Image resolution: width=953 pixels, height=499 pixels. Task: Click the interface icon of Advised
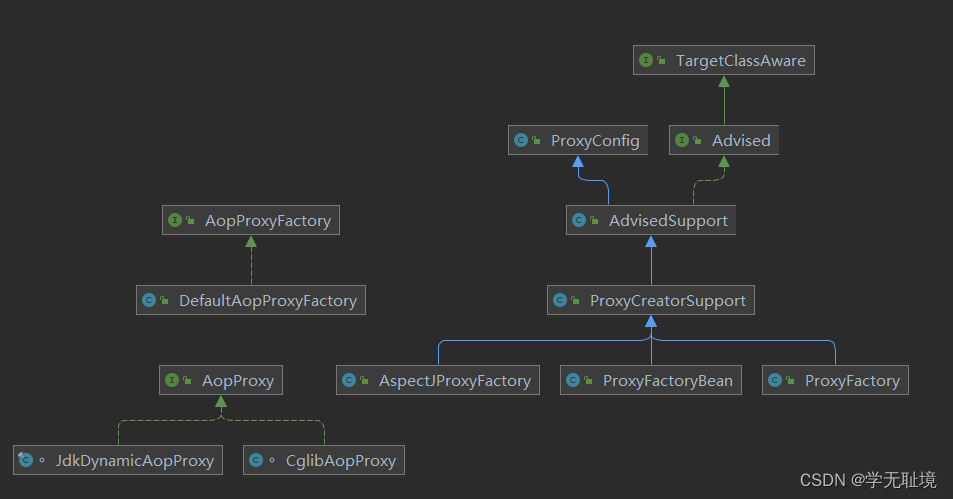point(682,140)
